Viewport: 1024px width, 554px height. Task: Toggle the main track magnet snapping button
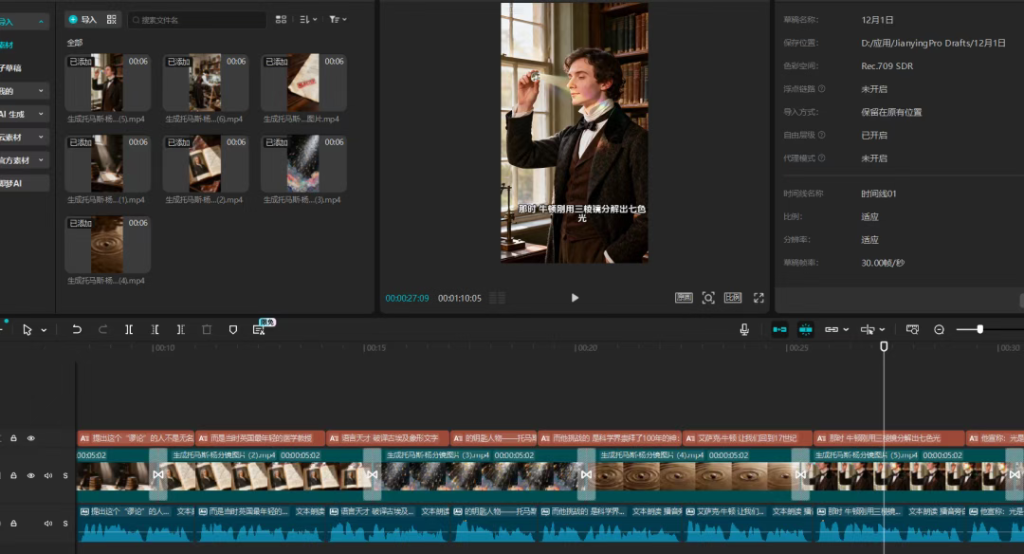[780, 329]
